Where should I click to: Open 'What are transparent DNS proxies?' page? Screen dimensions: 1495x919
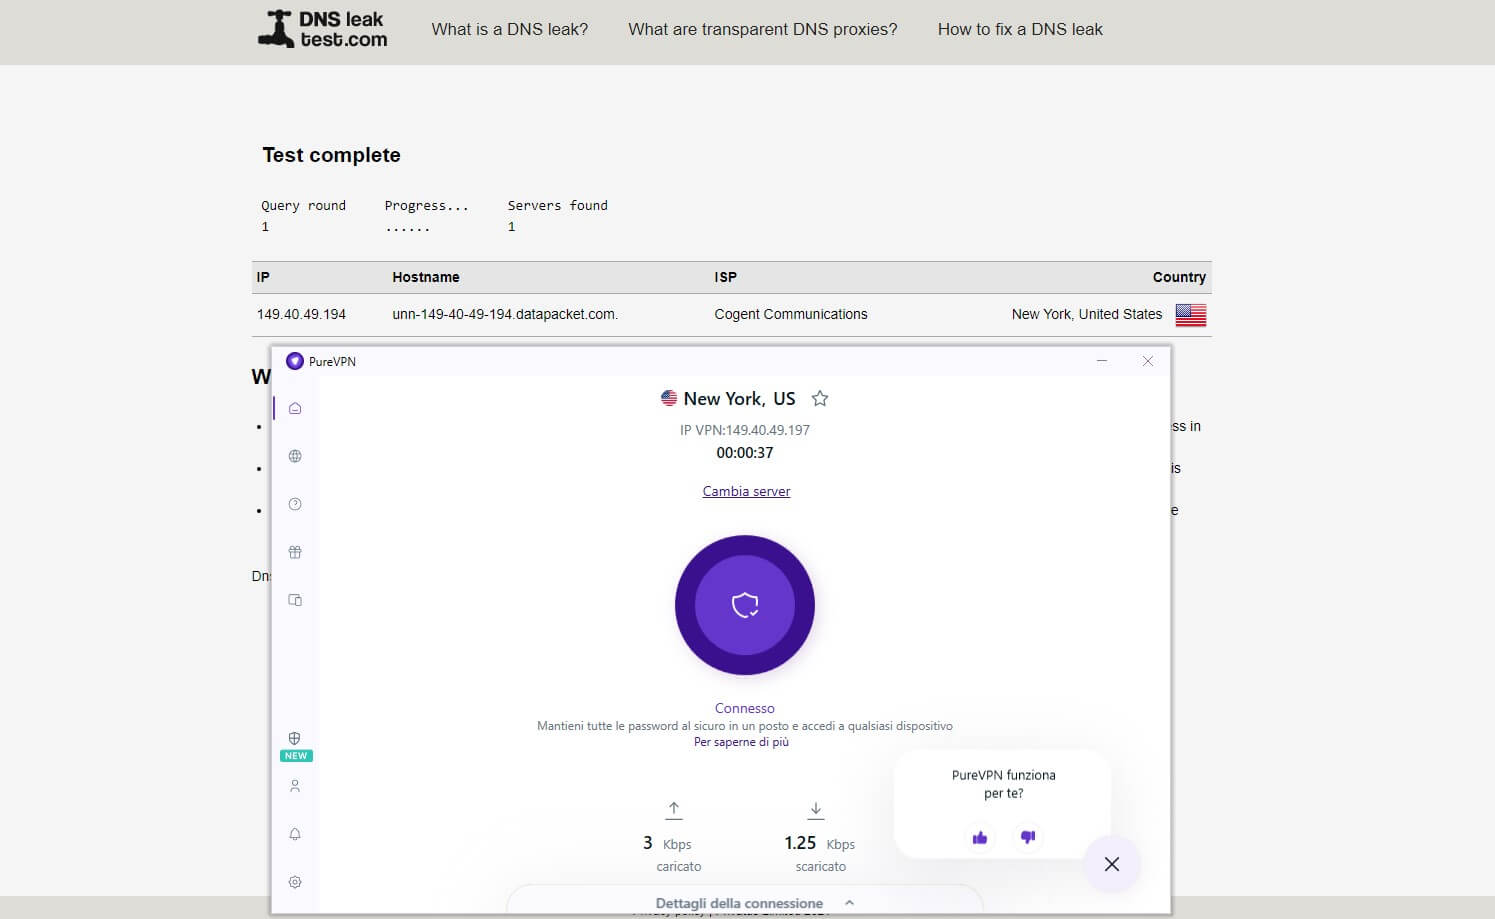pyautogui.click(x=763, y=29)
